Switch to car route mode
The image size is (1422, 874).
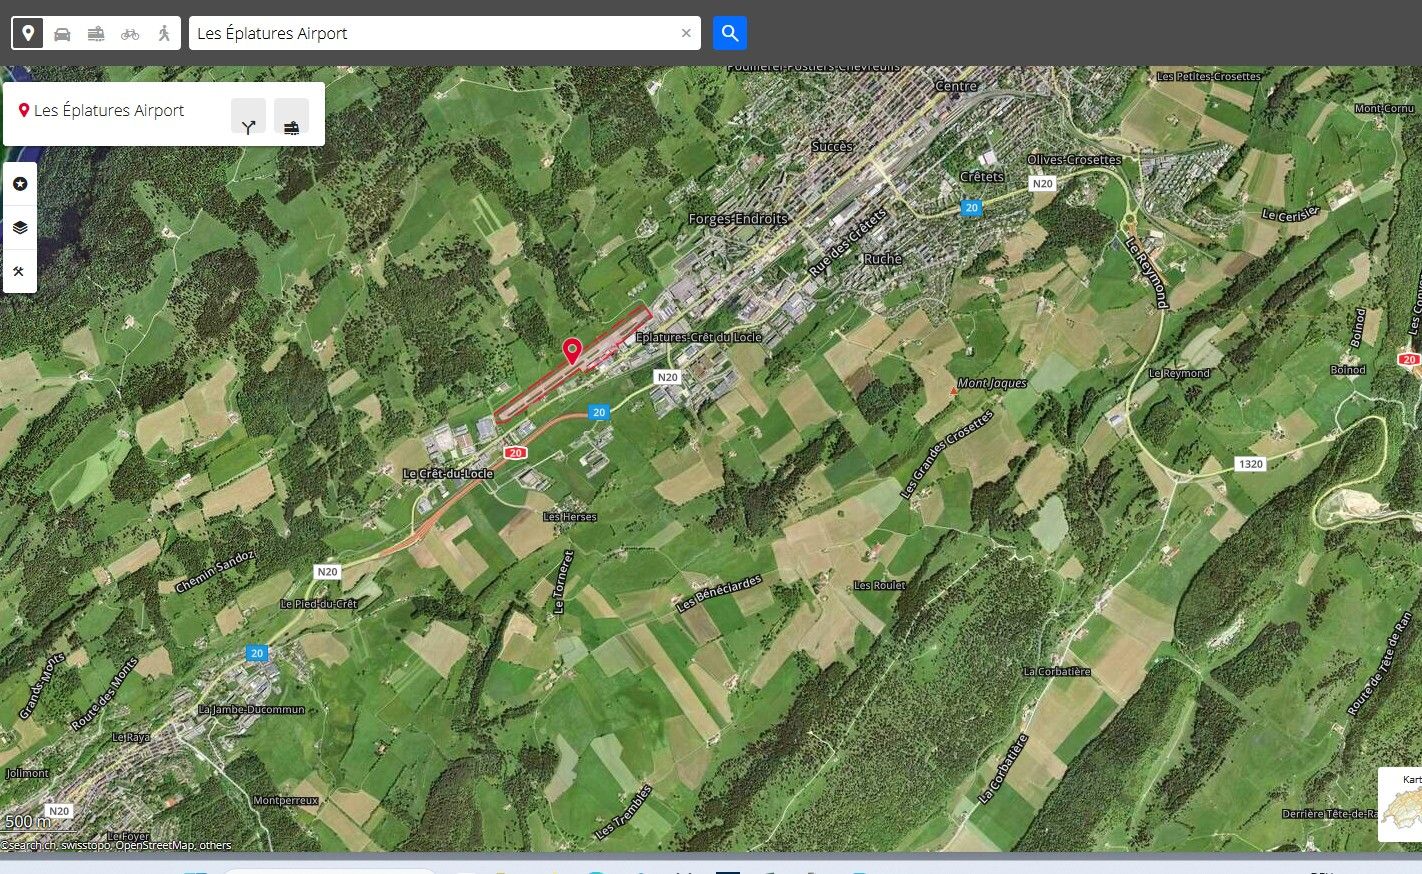coord(62,33)
